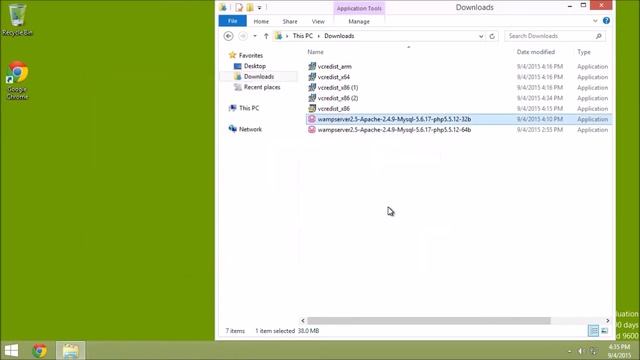
Task: Click Downloads in the address breadcrumb
Action: 339,36
